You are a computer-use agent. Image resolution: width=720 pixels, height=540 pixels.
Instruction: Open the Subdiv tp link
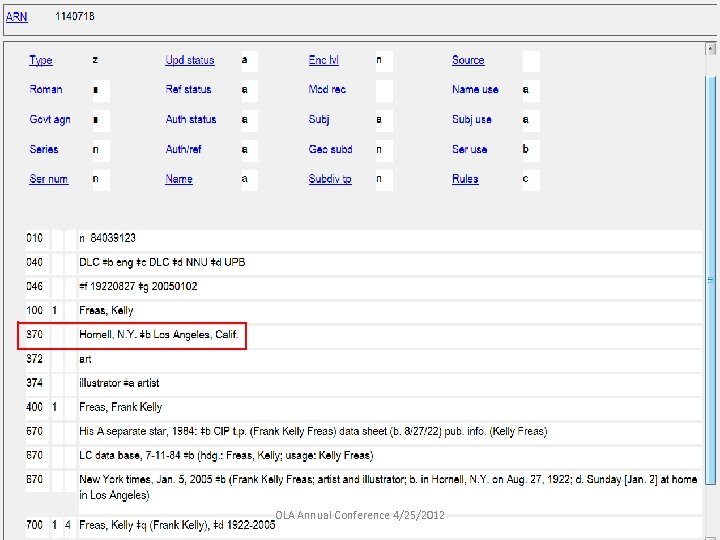330,179
